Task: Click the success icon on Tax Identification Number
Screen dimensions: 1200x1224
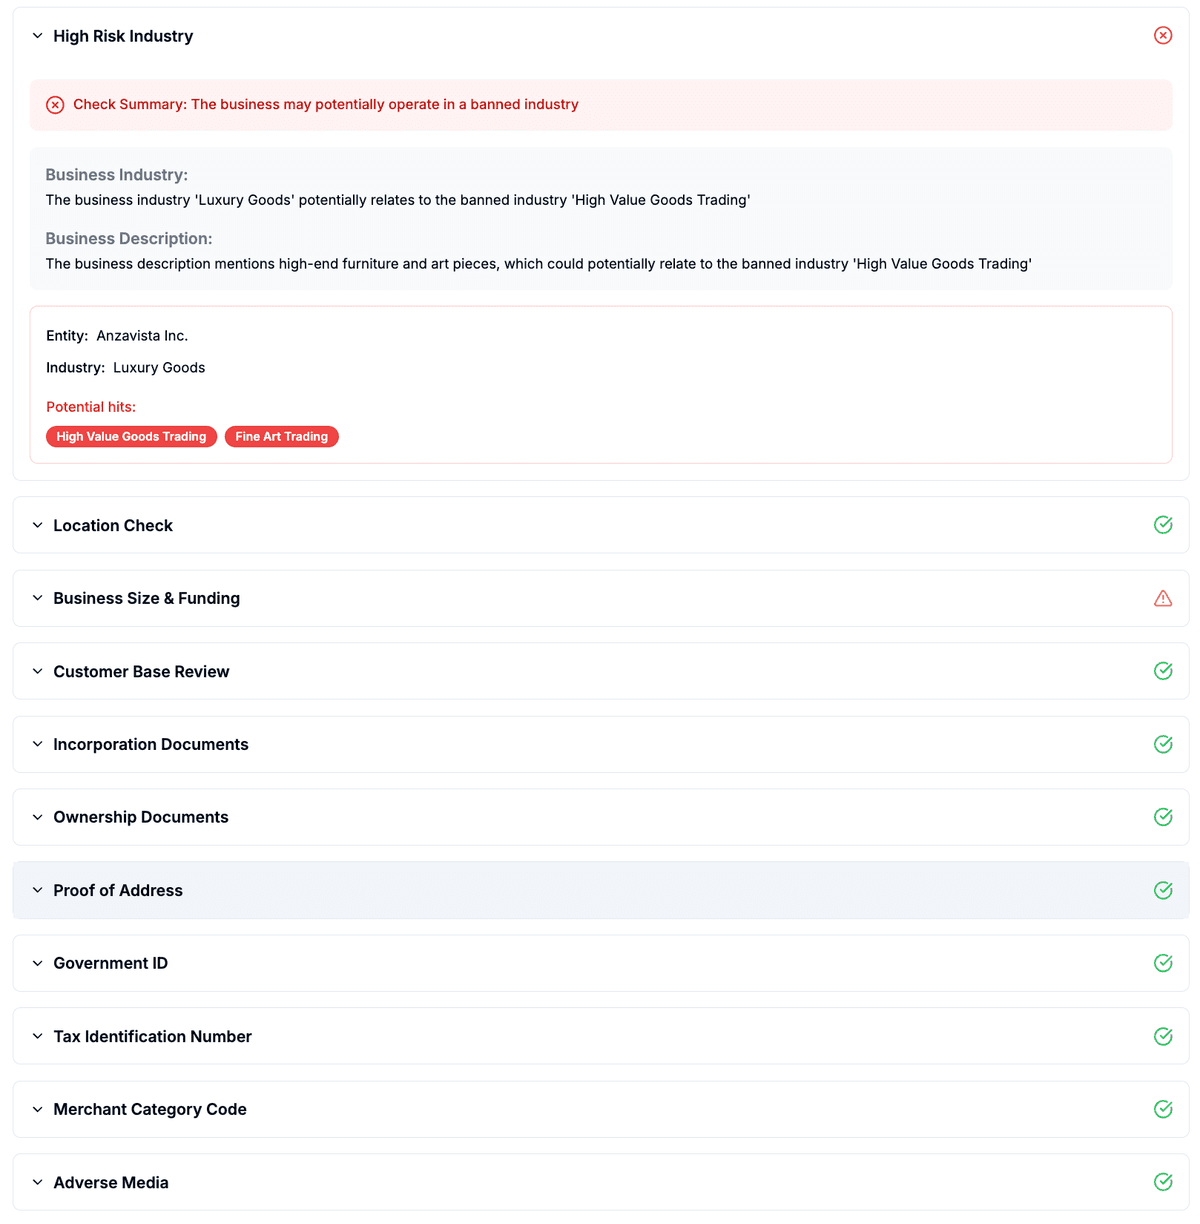Action: [x=1163, y=1036]
